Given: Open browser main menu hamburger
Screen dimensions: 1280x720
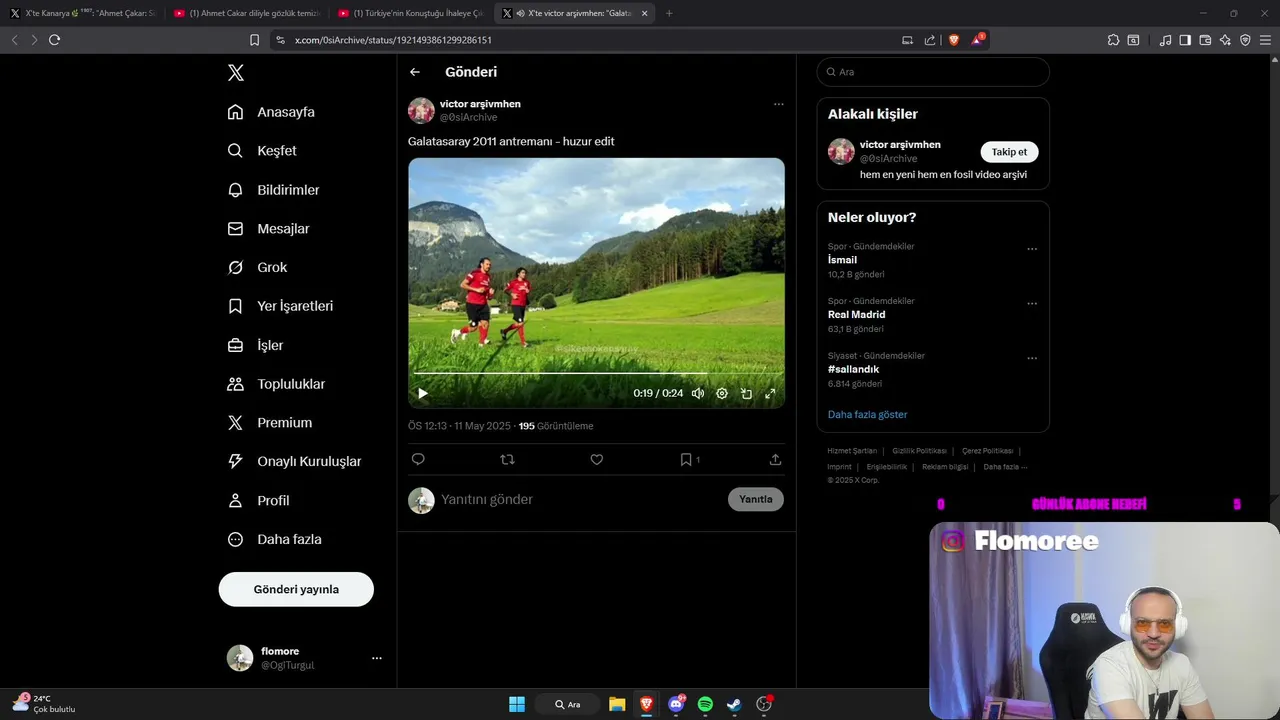Looking at the screenshot, I should click(1265, 40).
